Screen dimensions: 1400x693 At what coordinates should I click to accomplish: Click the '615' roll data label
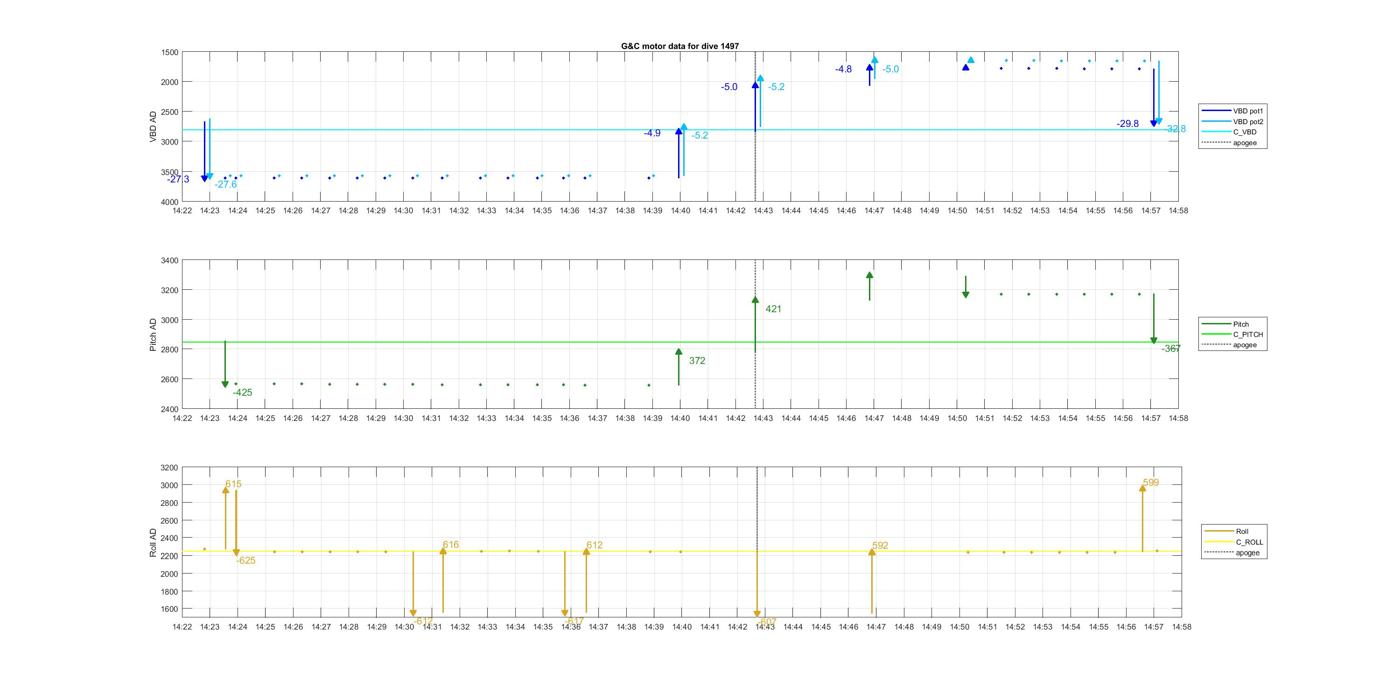[x=233, y=484]
